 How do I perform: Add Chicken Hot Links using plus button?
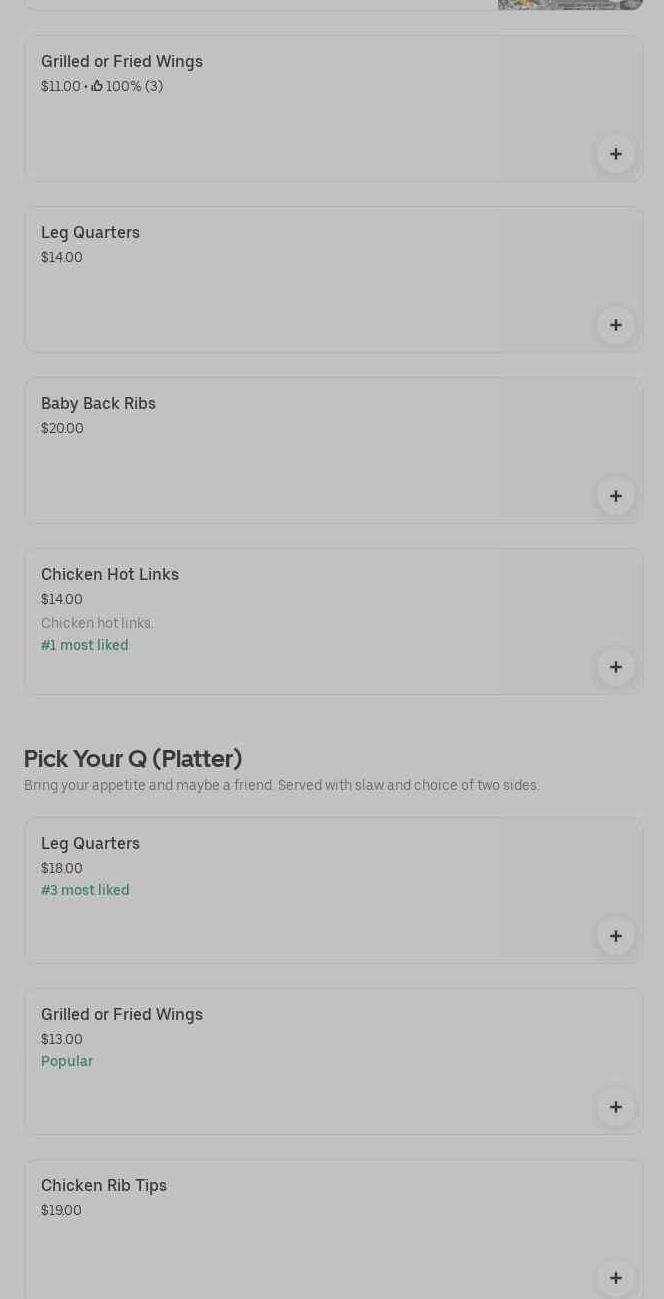(x=615, y=667)
